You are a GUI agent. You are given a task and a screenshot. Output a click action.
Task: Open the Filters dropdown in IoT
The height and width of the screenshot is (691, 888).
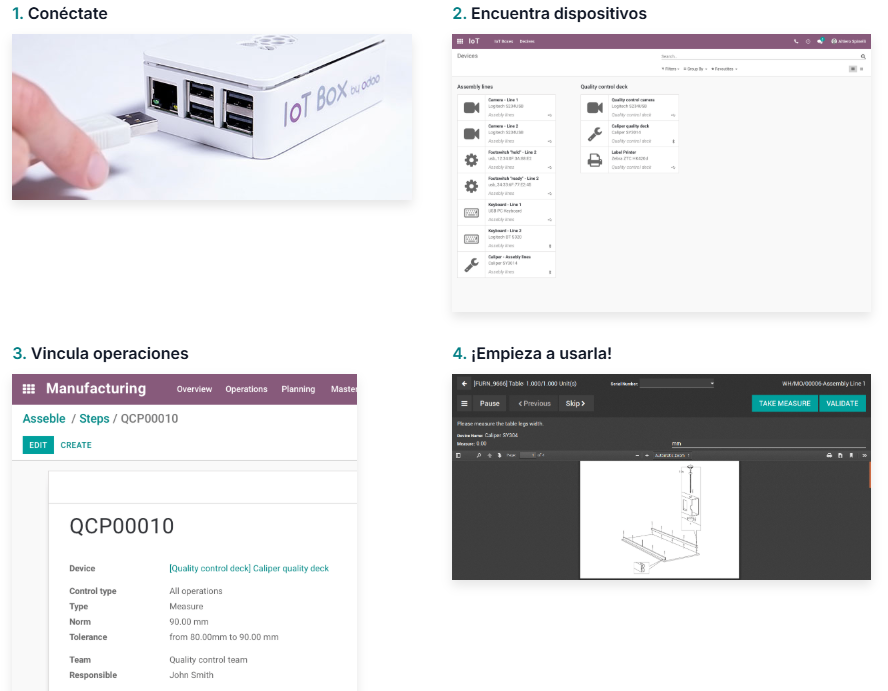click(x=670, y=69)
